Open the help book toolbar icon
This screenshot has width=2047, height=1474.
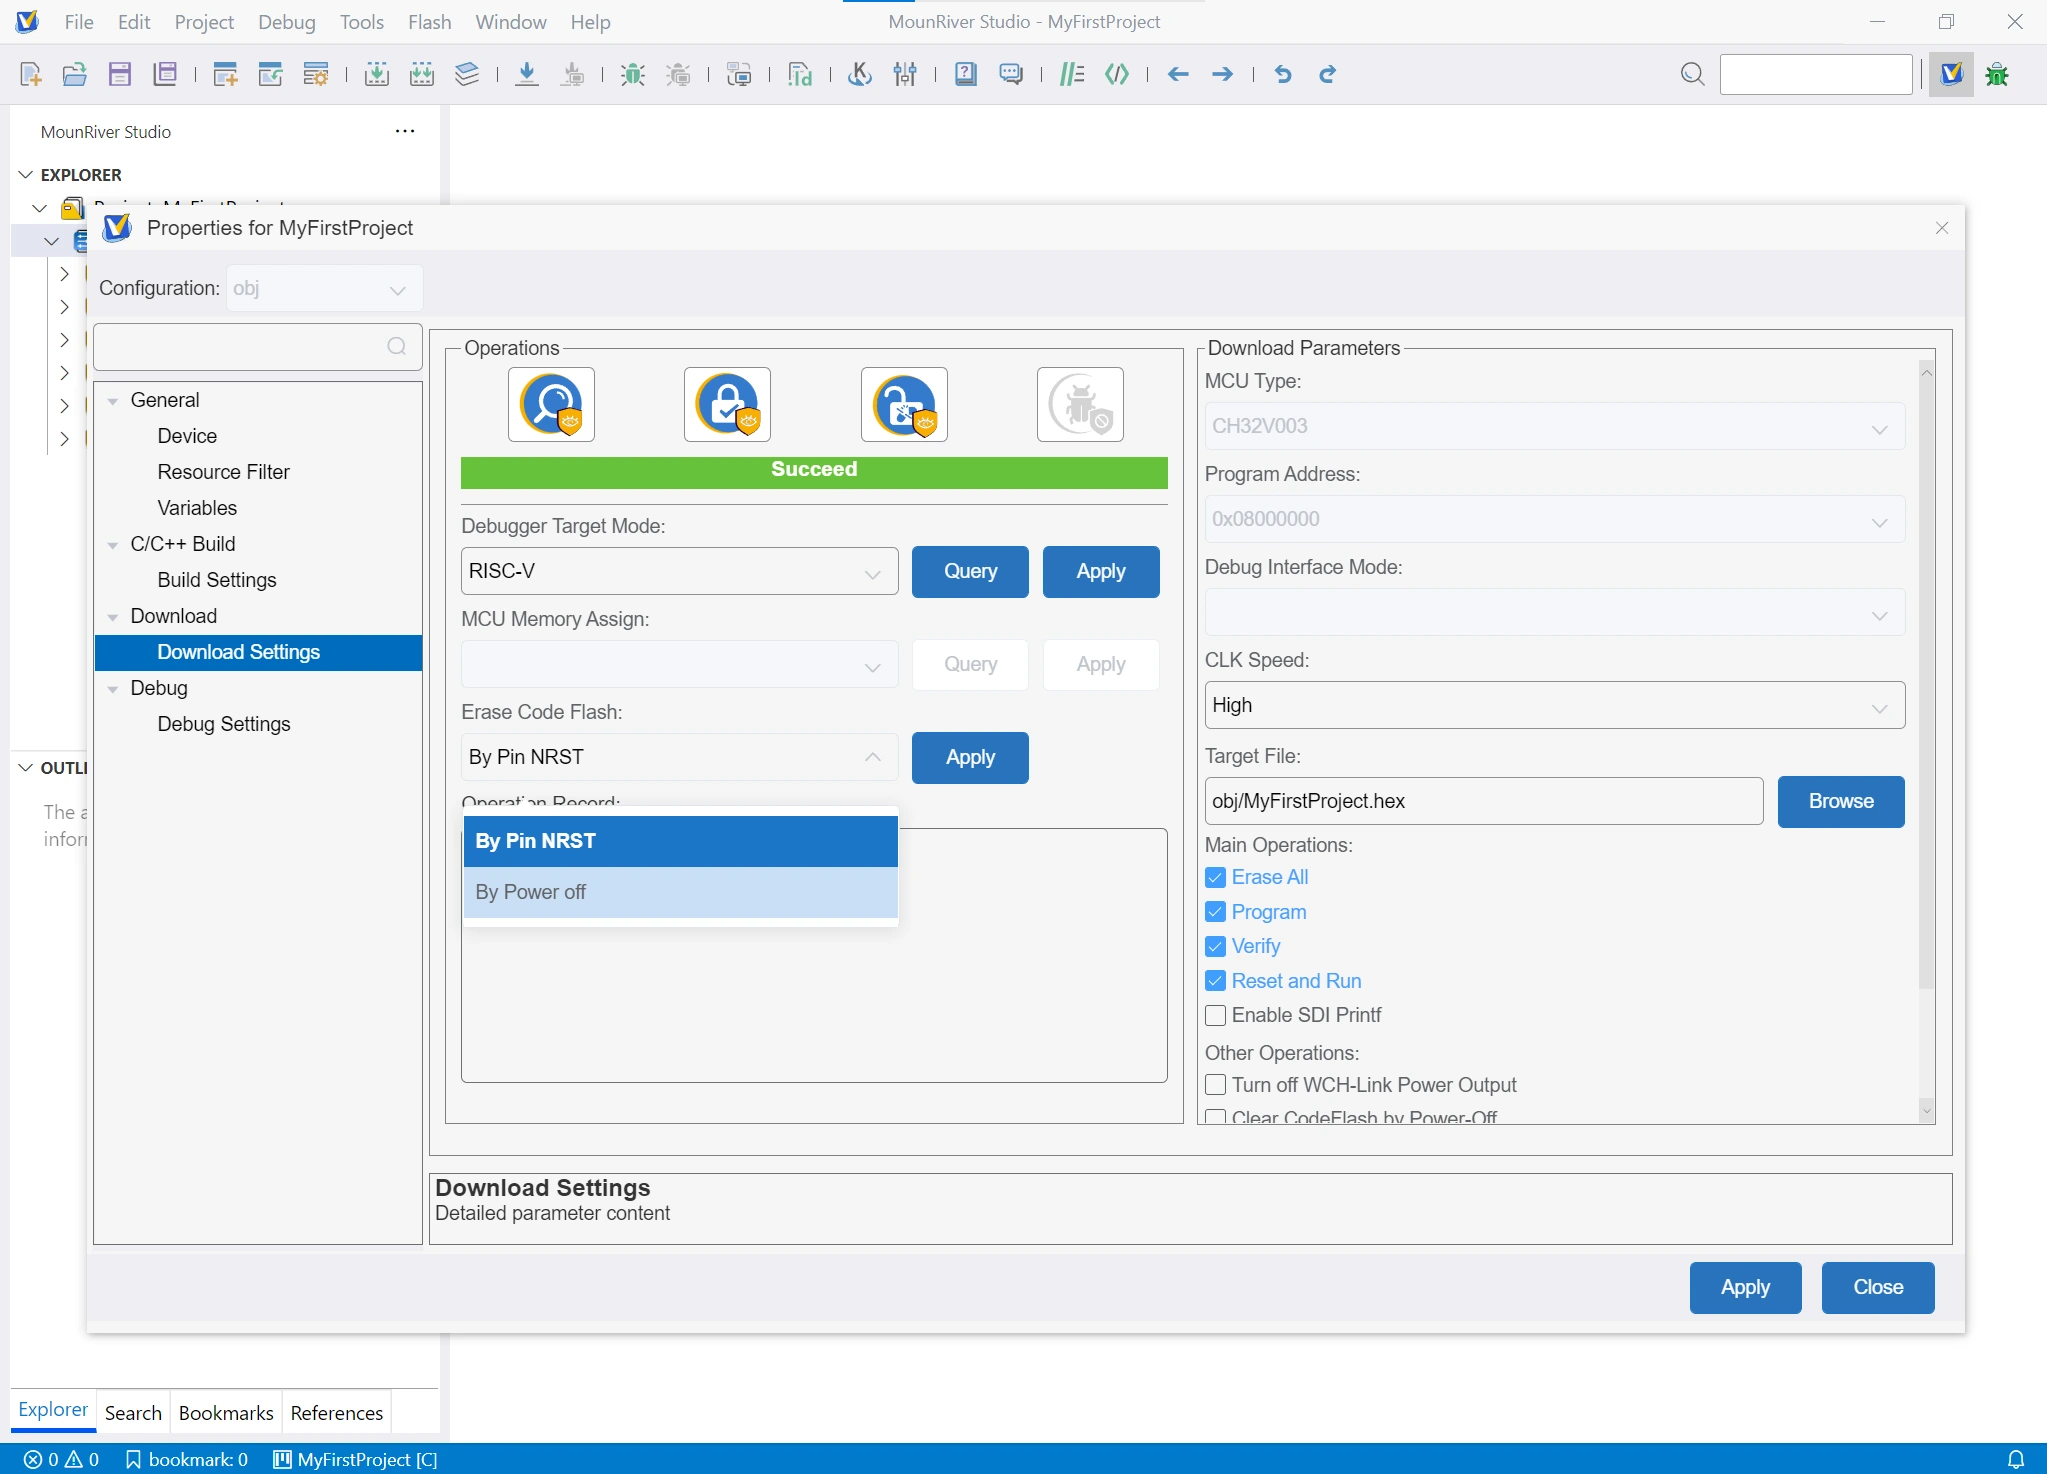click(x=965, y=74)
